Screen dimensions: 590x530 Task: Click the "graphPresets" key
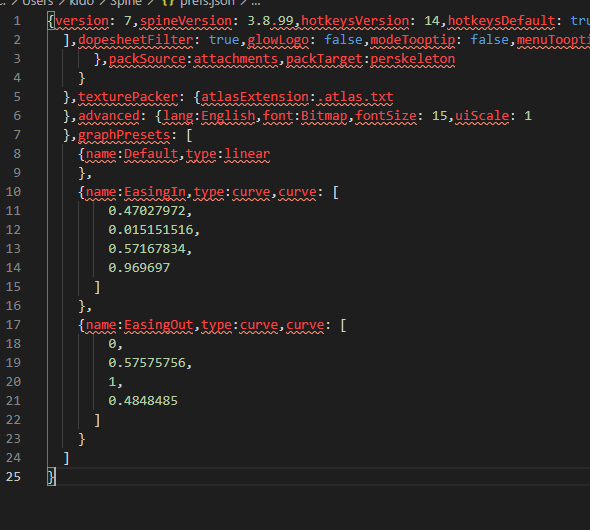(x=124, y=135)
